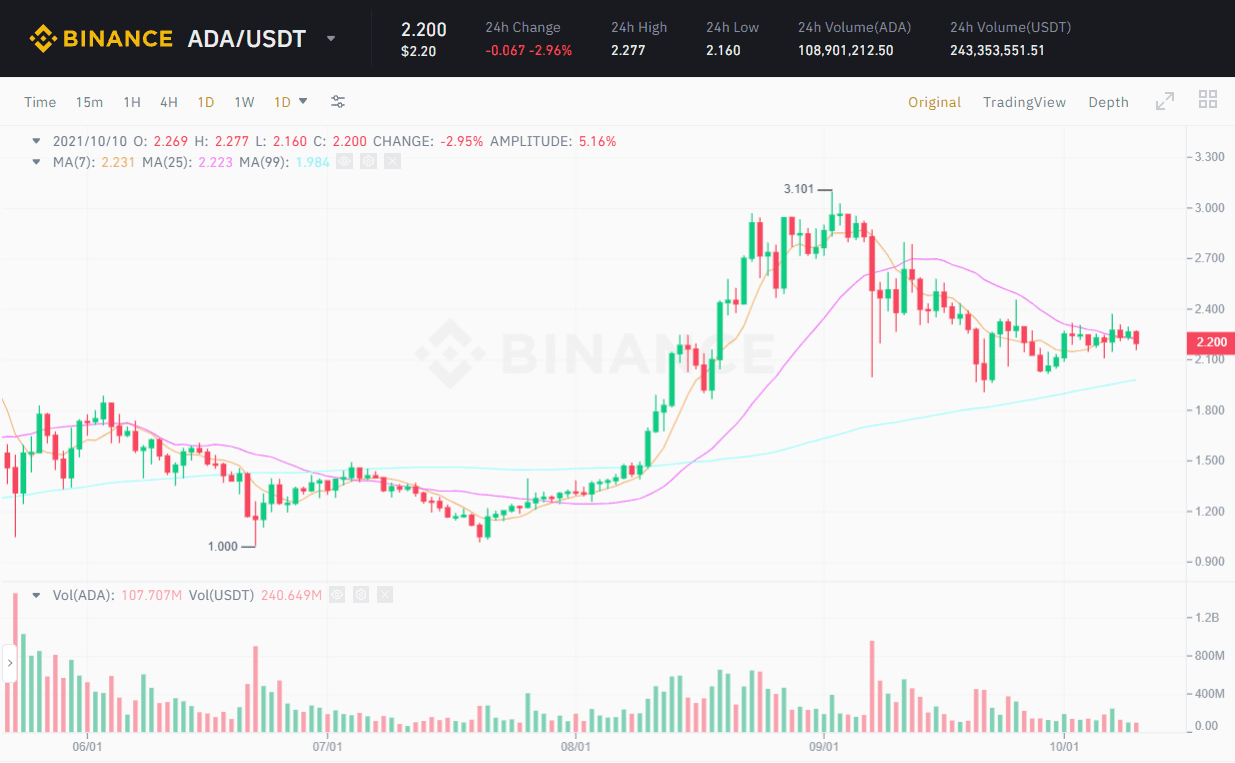1235x763 pixels.
Task: Click the Vol(USDT) value 240.649M
Action: pyautogui.click(x=291, y=595)
